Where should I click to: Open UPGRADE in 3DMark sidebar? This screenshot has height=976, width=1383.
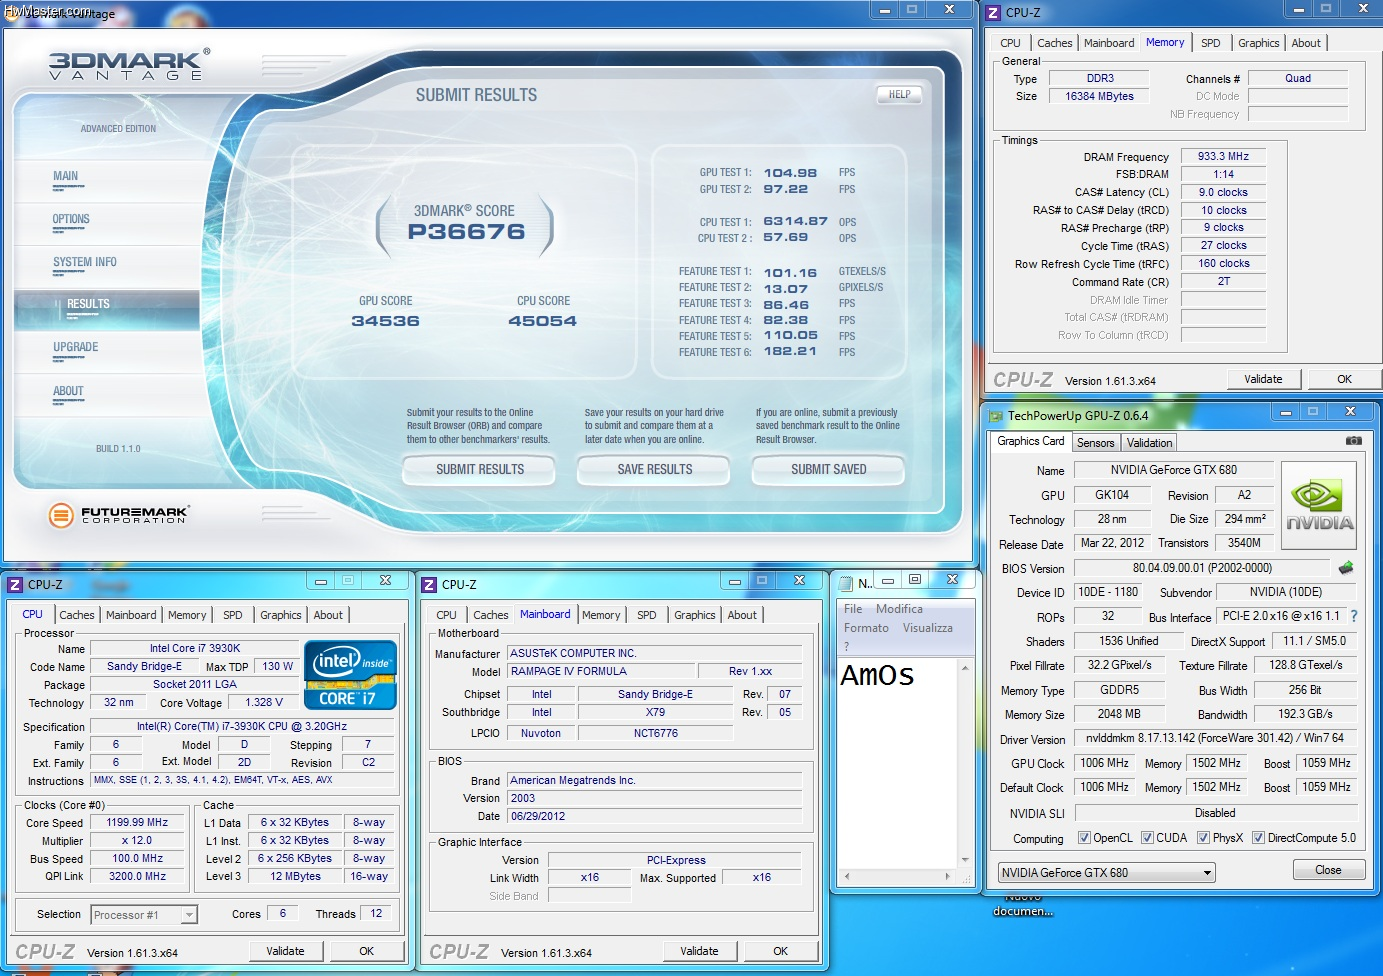click(x=76, y=347)
